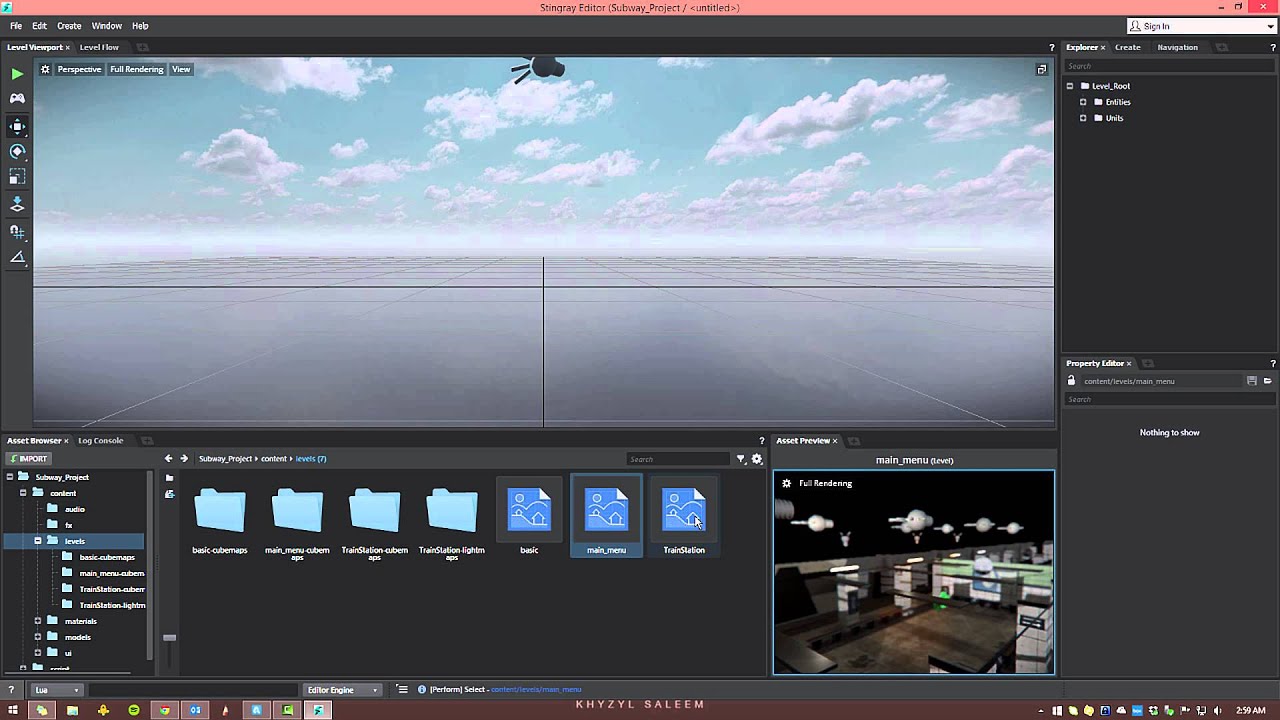Open the viewport View option
Screen dimensions: 1280x720
[181, 69]
